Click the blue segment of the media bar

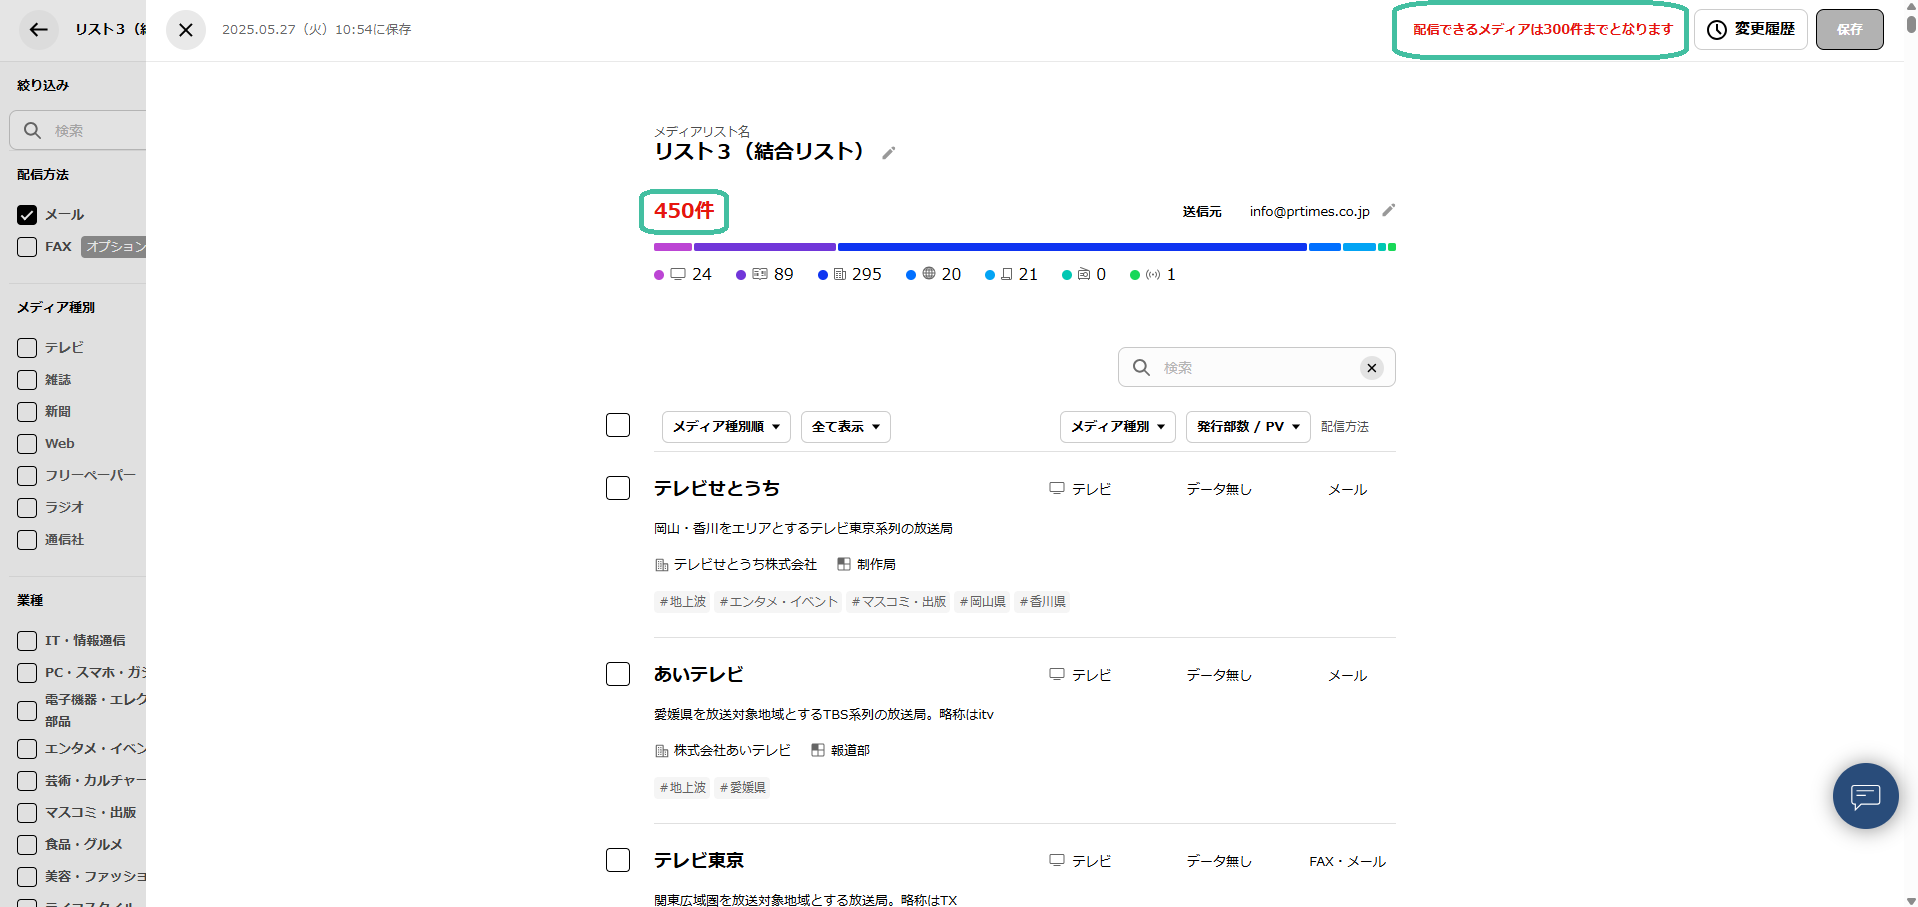[x=1070, y=247]
